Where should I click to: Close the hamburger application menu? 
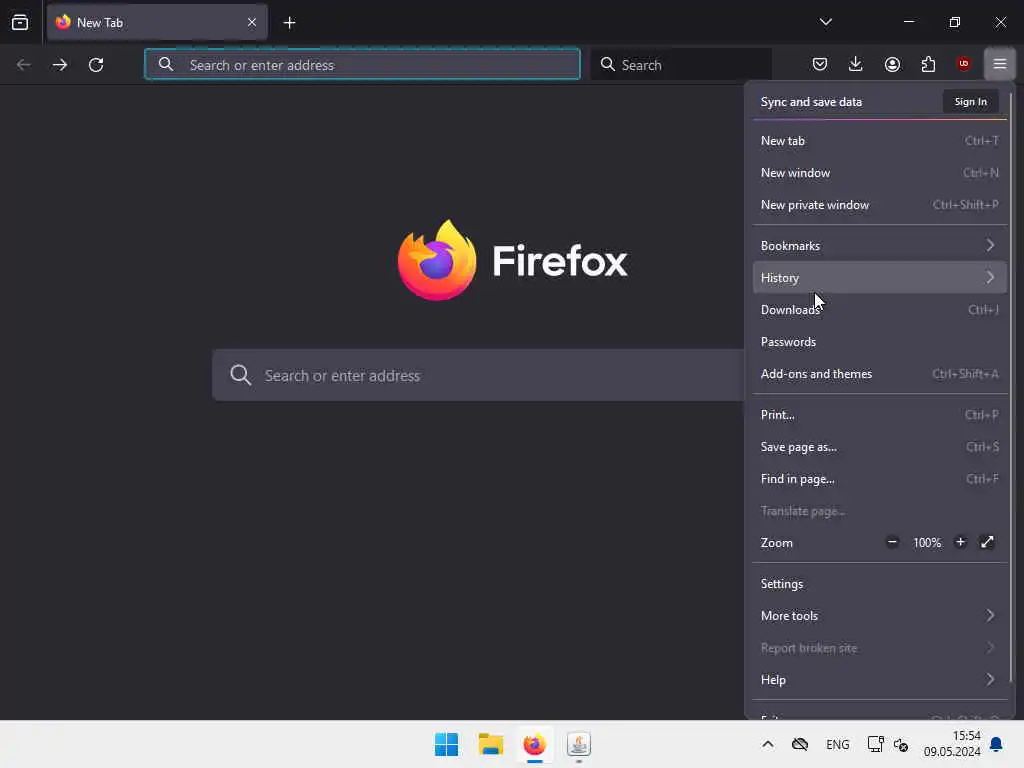(x=1000, y=64)
